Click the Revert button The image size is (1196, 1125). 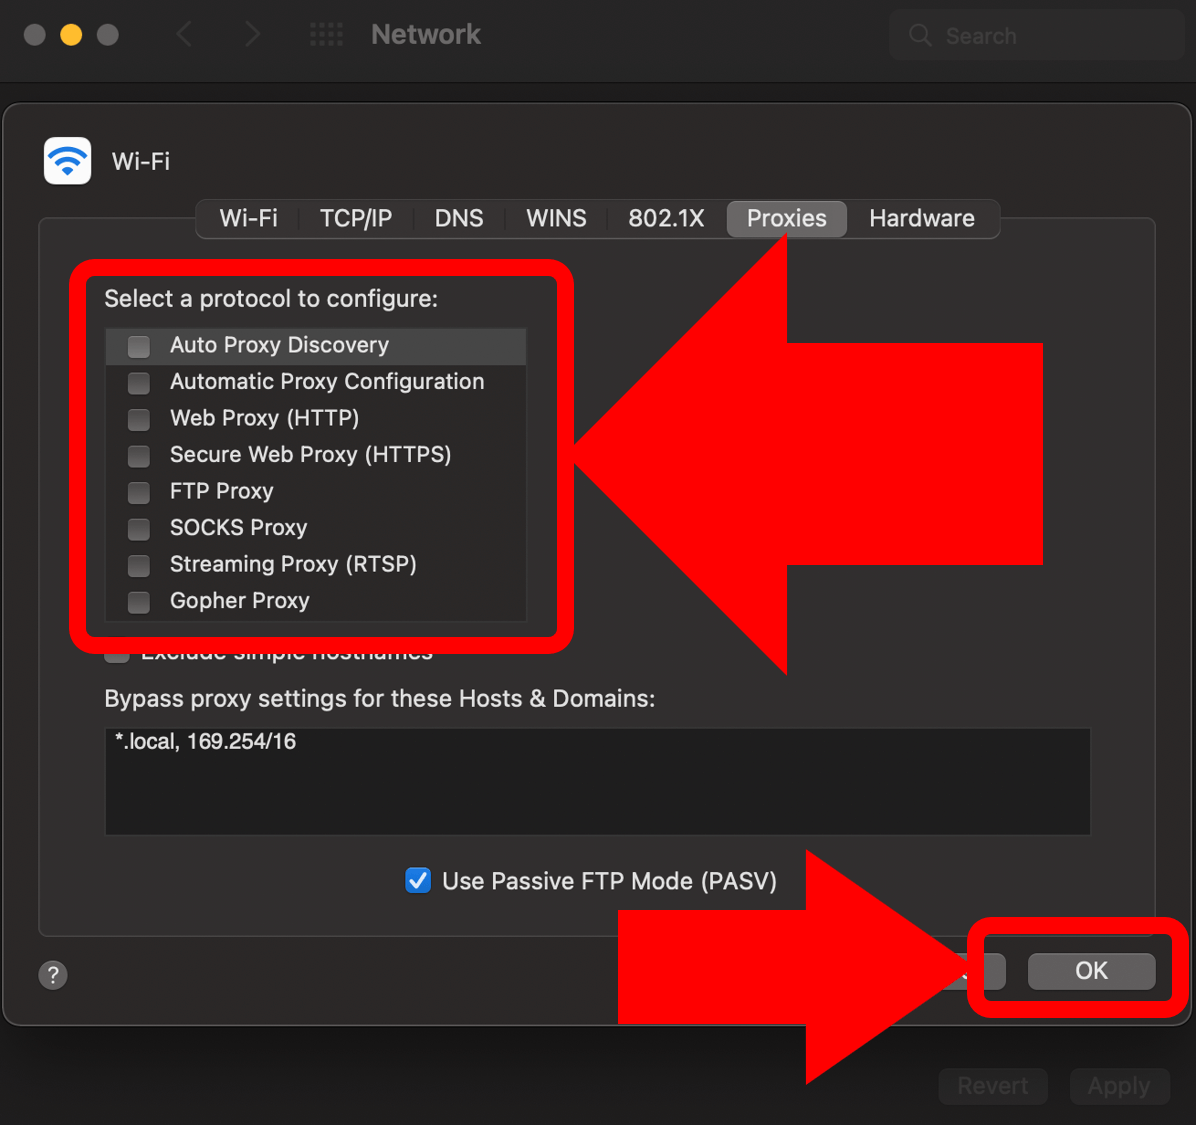coord(992,1085)
